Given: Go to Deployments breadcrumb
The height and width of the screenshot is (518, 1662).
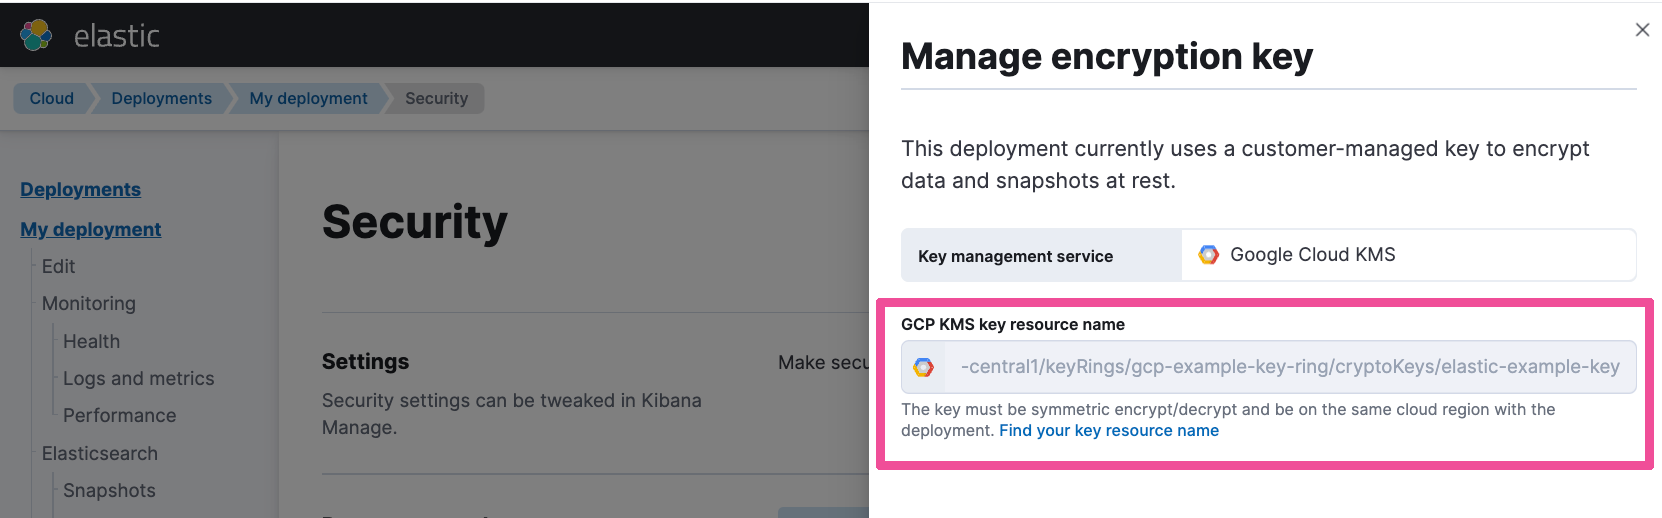Looking at the screenshot, I should point(162,98).
